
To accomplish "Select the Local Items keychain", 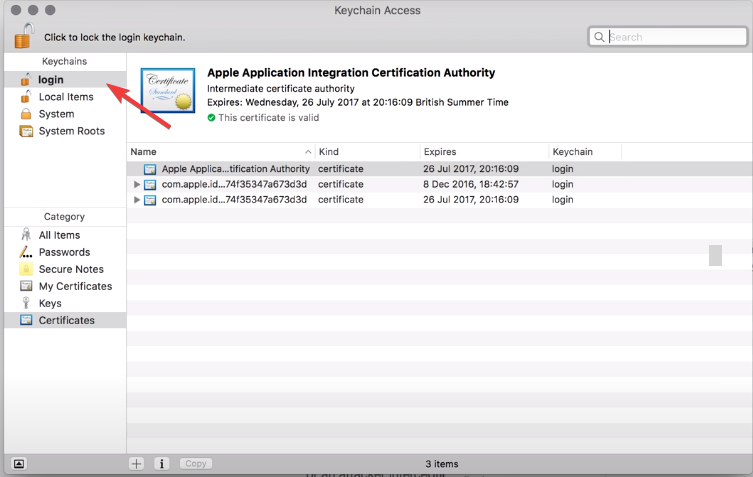I will 65,97.
